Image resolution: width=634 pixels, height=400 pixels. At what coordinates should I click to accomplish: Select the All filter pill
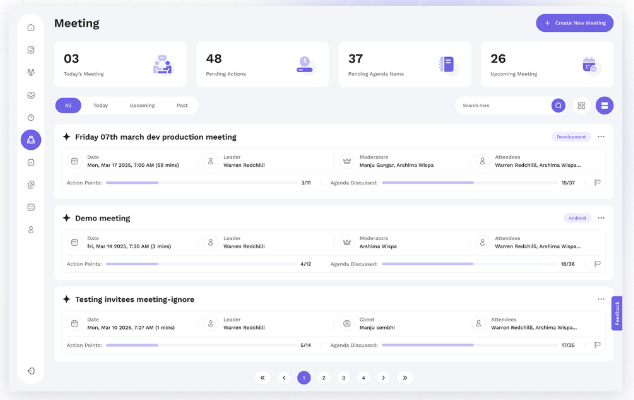pyautogui.click(x=68, y=105)
